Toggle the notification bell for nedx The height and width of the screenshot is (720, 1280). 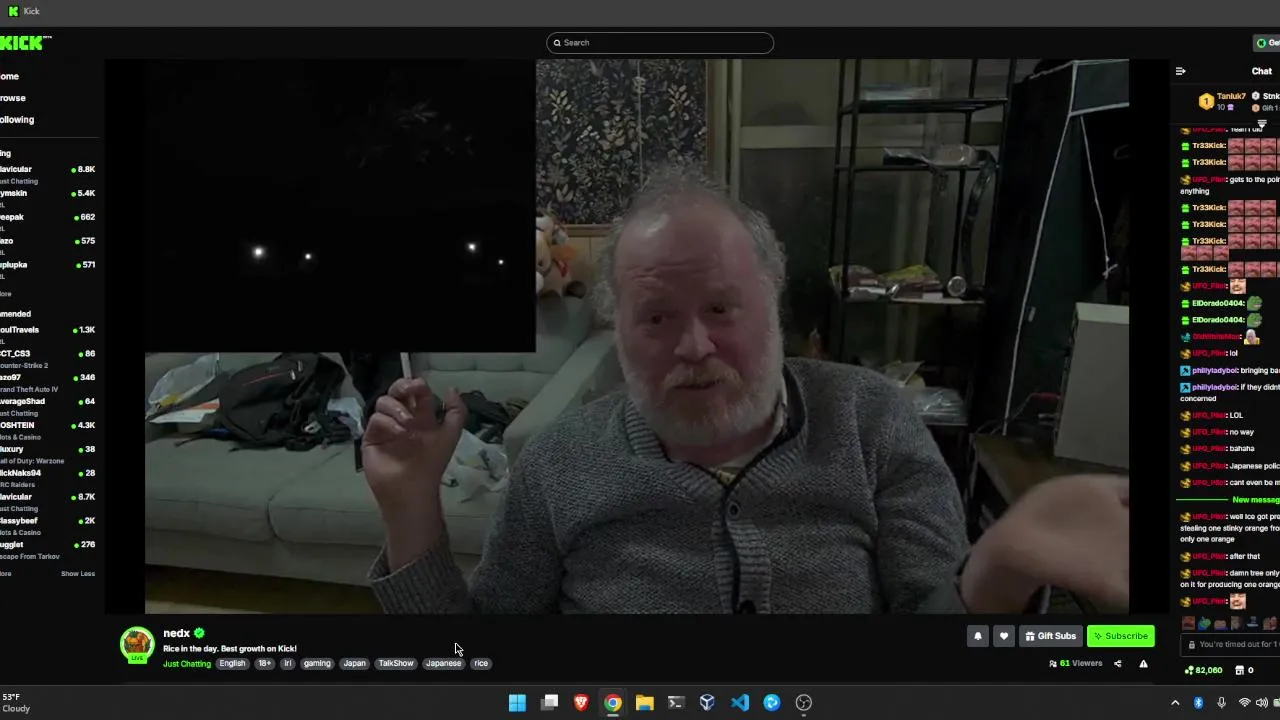point(978,636)
